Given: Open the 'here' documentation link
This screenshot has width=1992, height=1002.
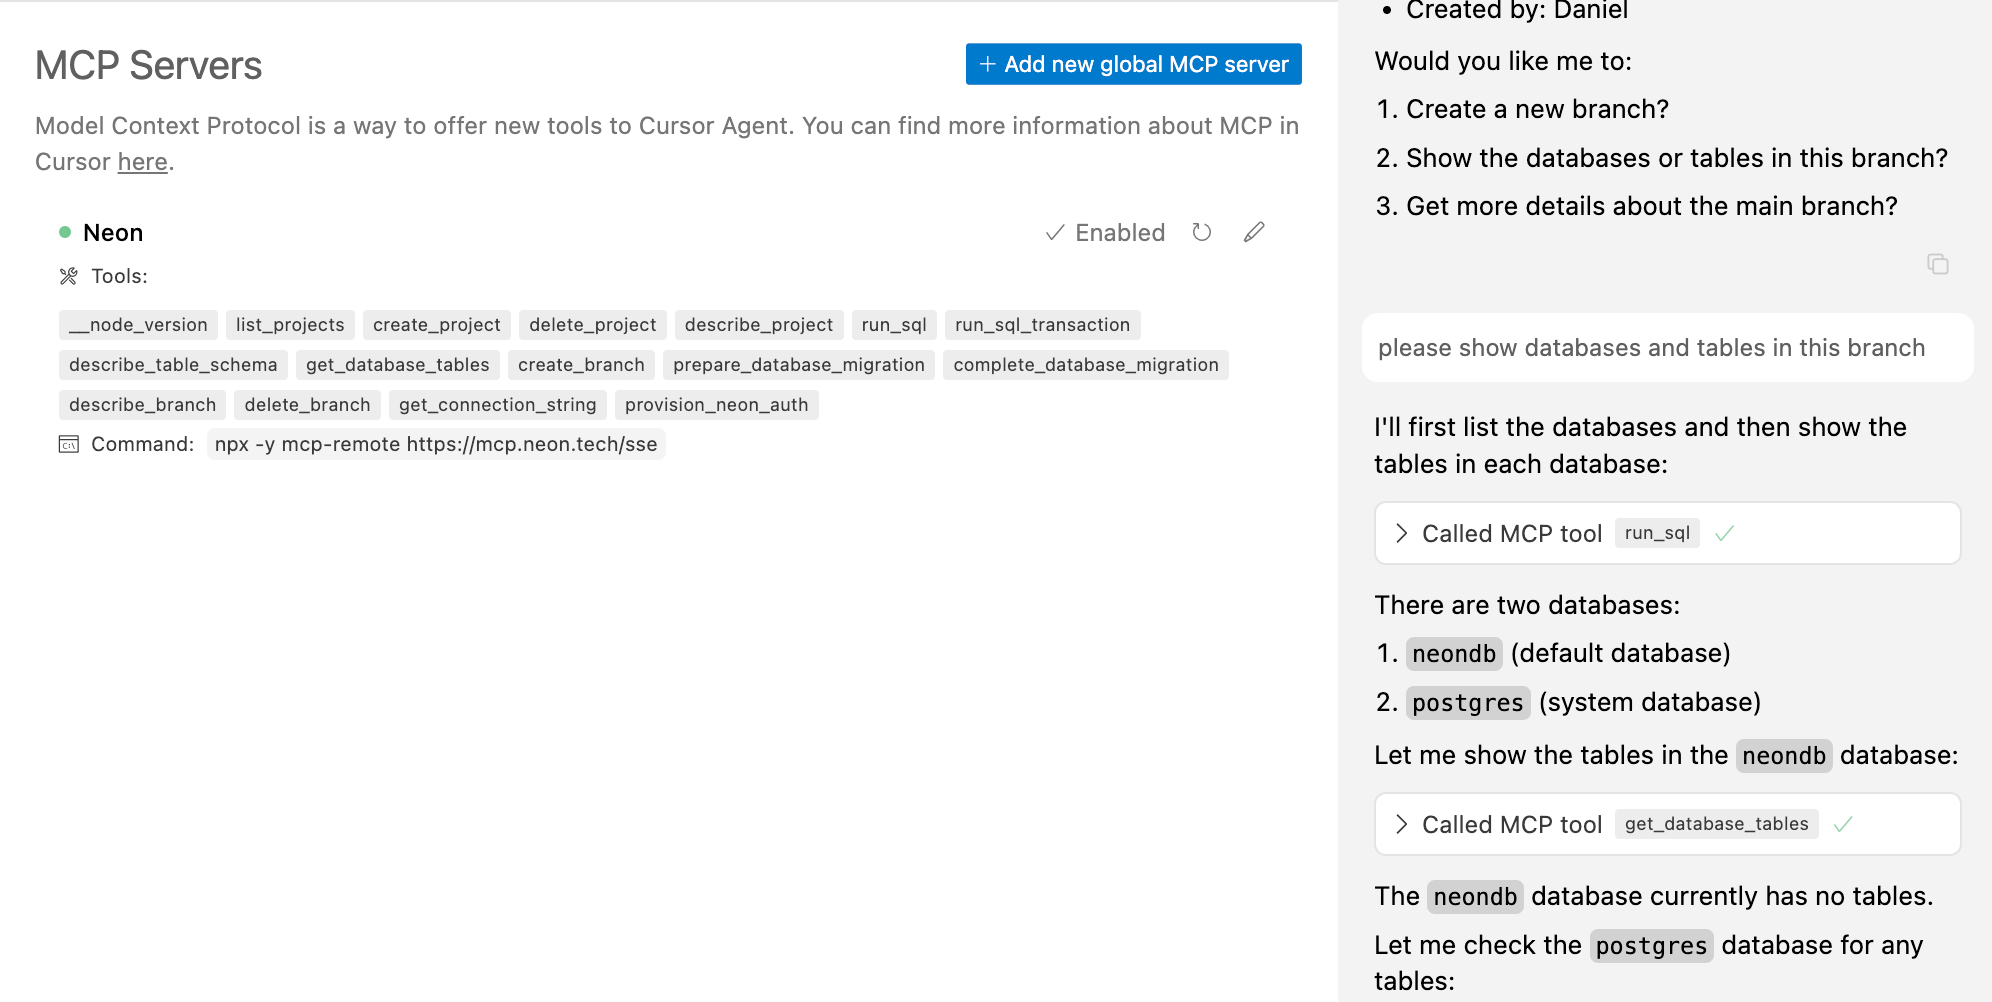Looking at the screenshot, I should coord(142,162).
